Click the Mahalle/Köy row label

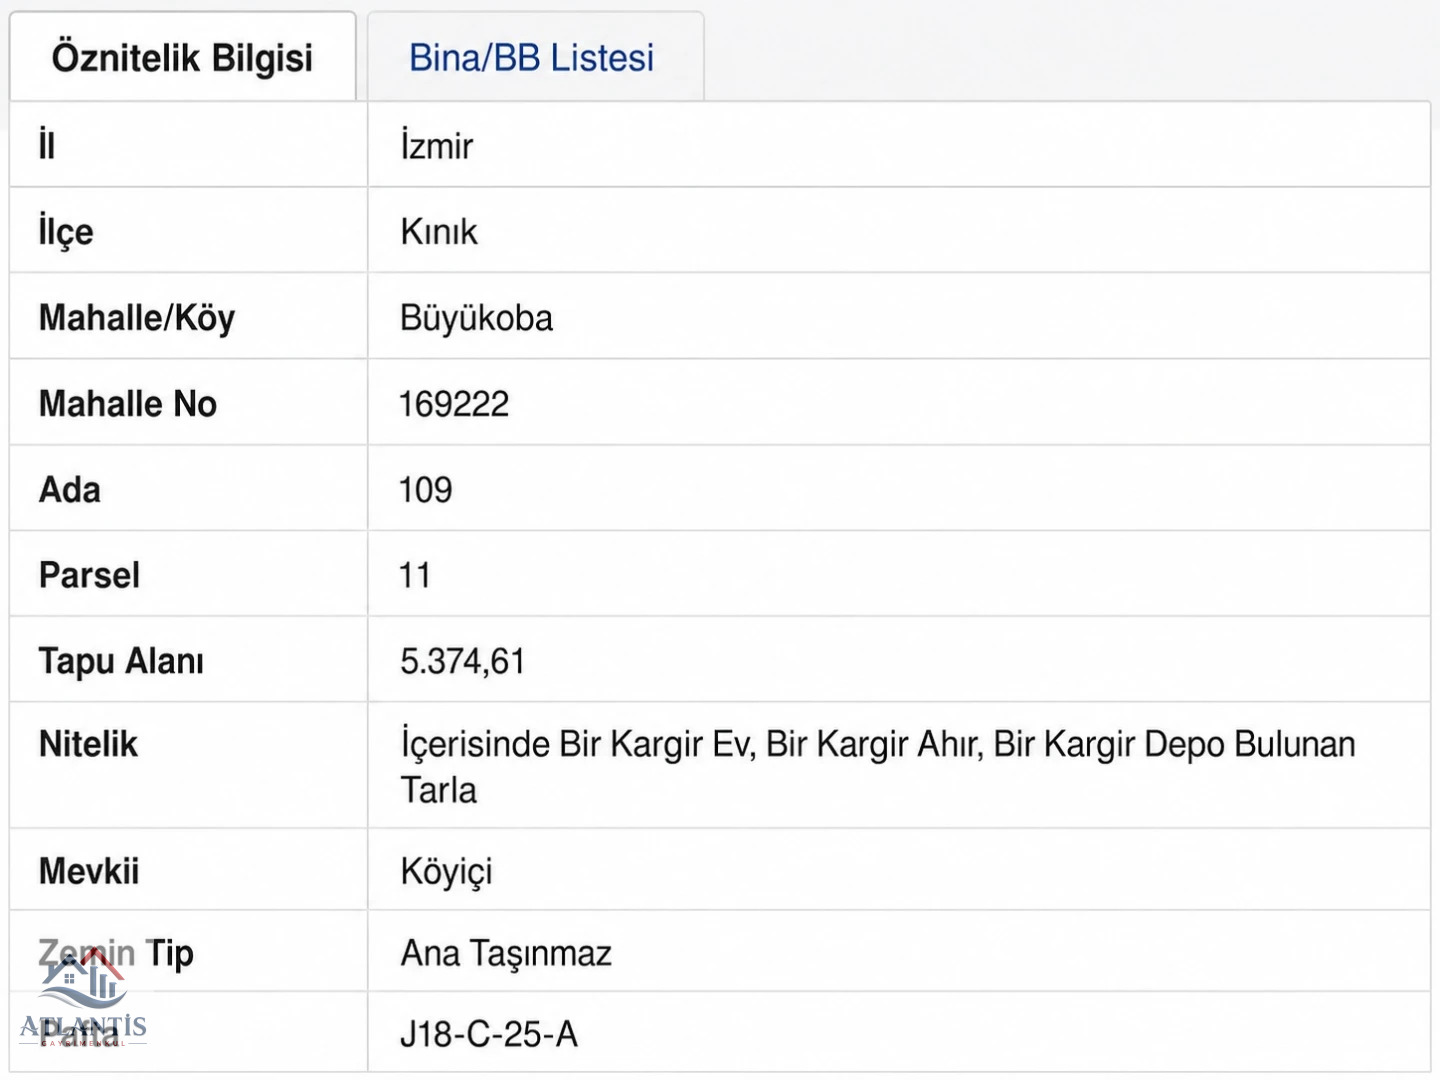pos(137,318)
